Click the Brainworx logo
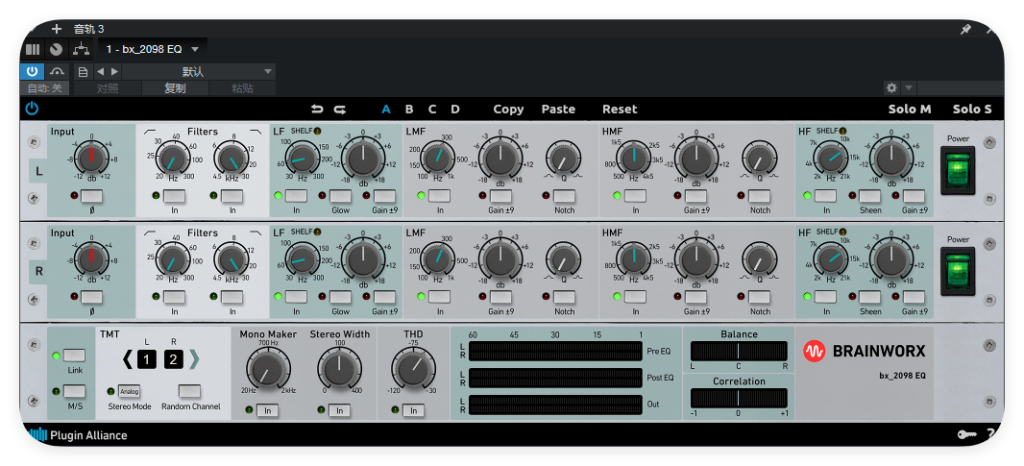Viewport: 1024px width, 466px height. click(865, 351)
